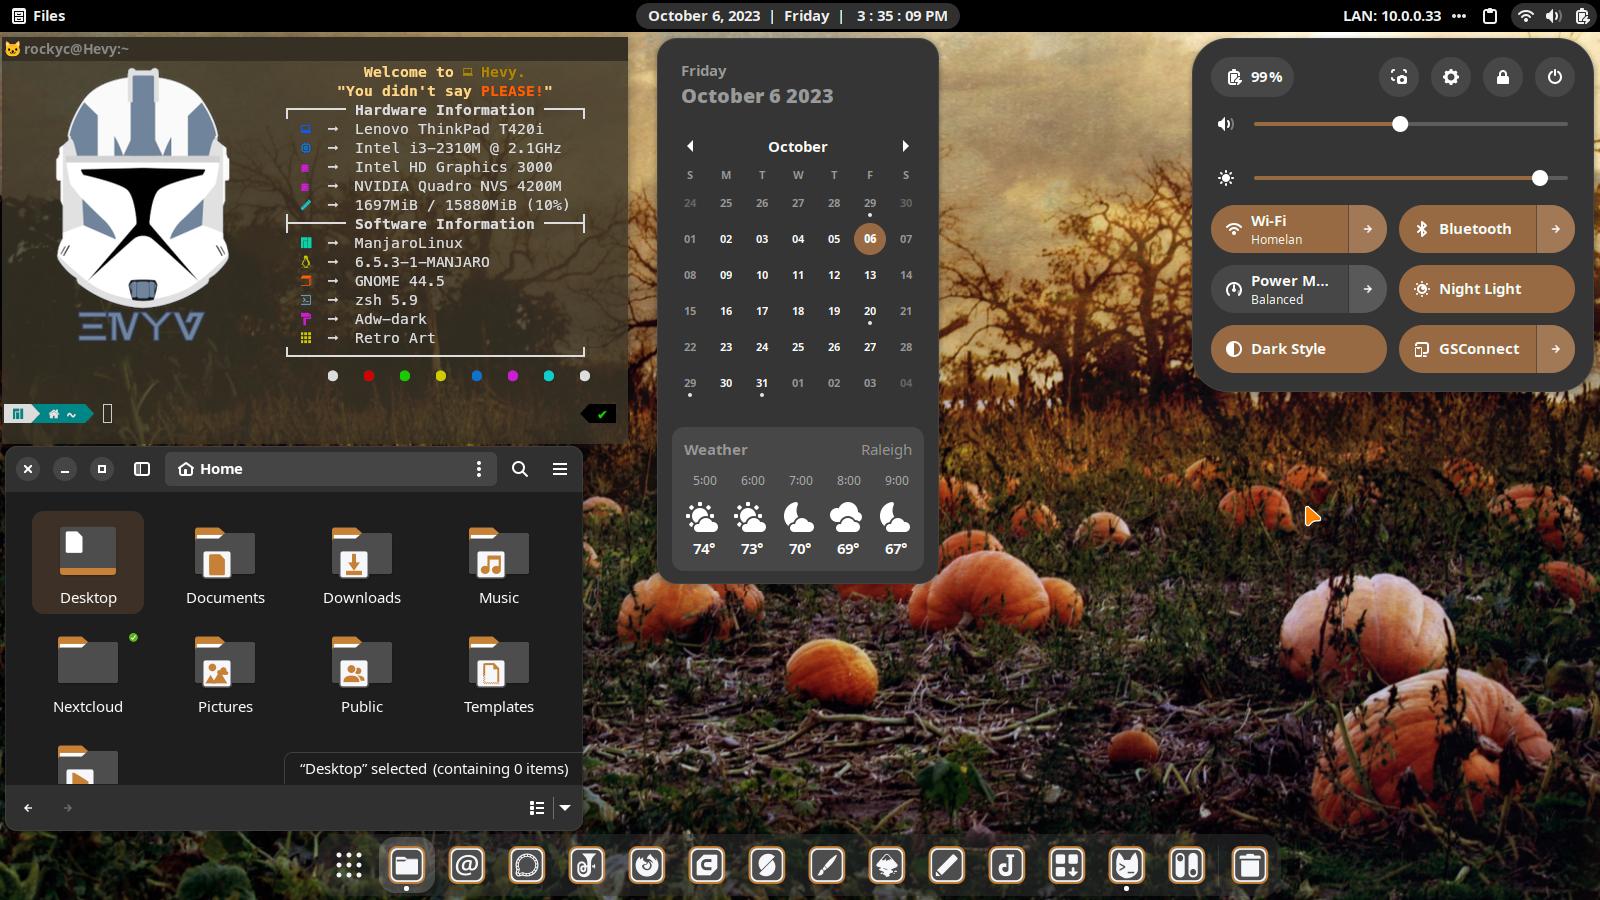Click the LAN 10.0.0.33 indicator
The width and height of the screenshot is (1600, 900).
pos(1392,16)
